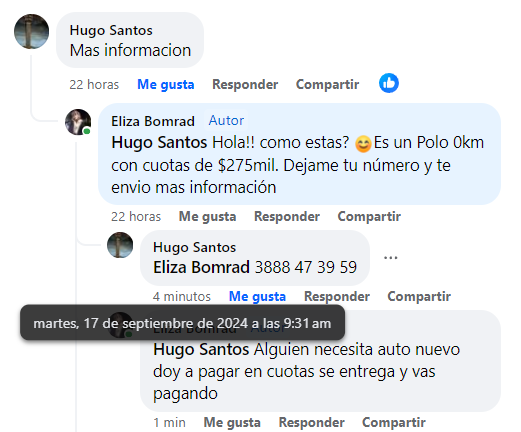
Task: Click Responder under Eliza's Polo 0km message
Action: tap(287, 216)
